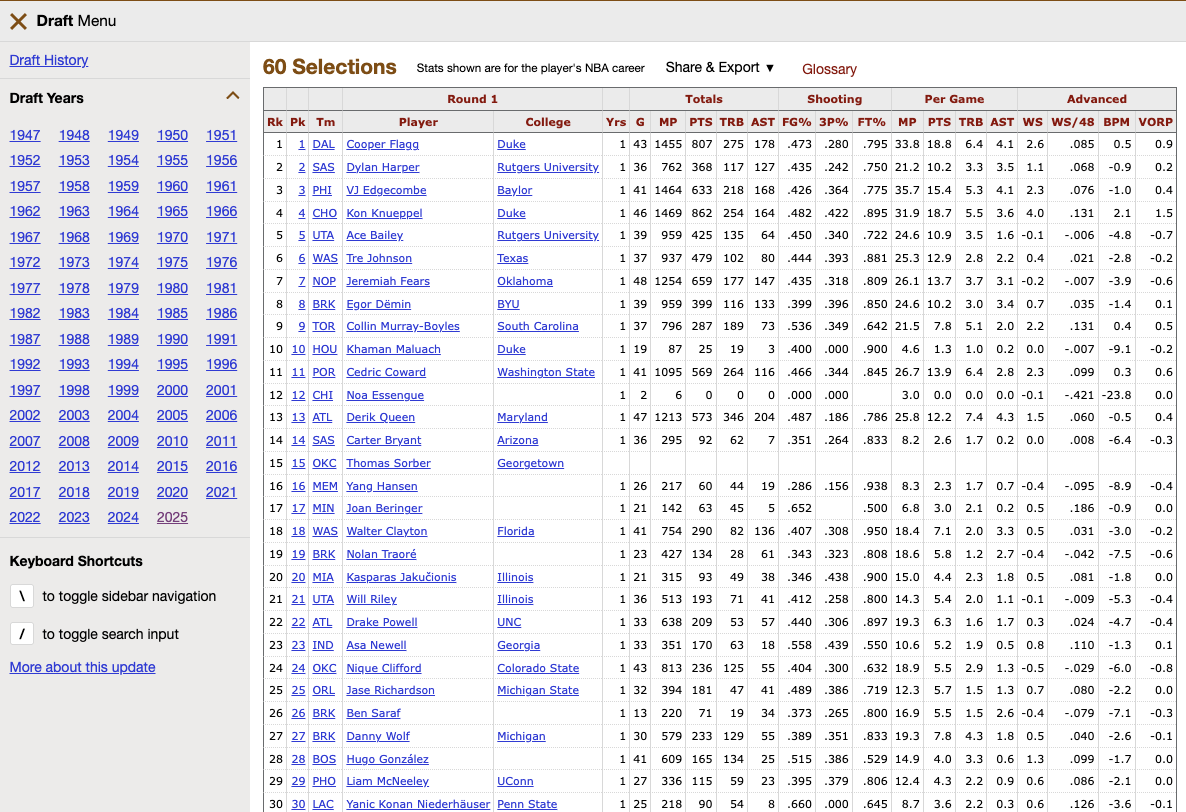The width and height of the screenshot is (1186, 812).
Task: Open the Duke college page
Action: point(511,144)
